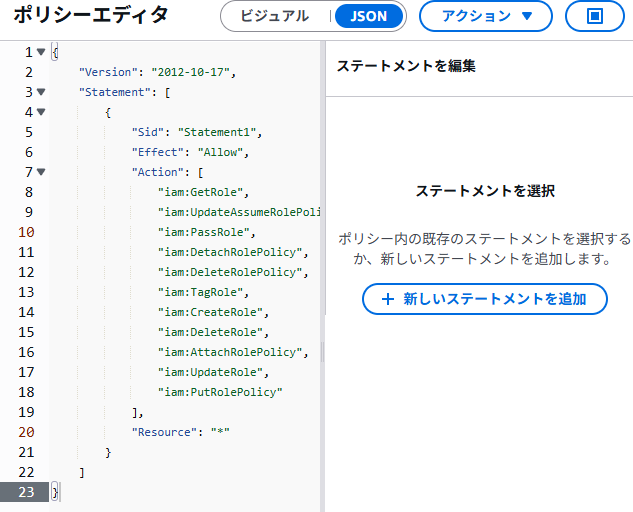The height and width of the screenshot is (512, 633).
Task: Click the "Version" key text
Action: pos(108,72)
